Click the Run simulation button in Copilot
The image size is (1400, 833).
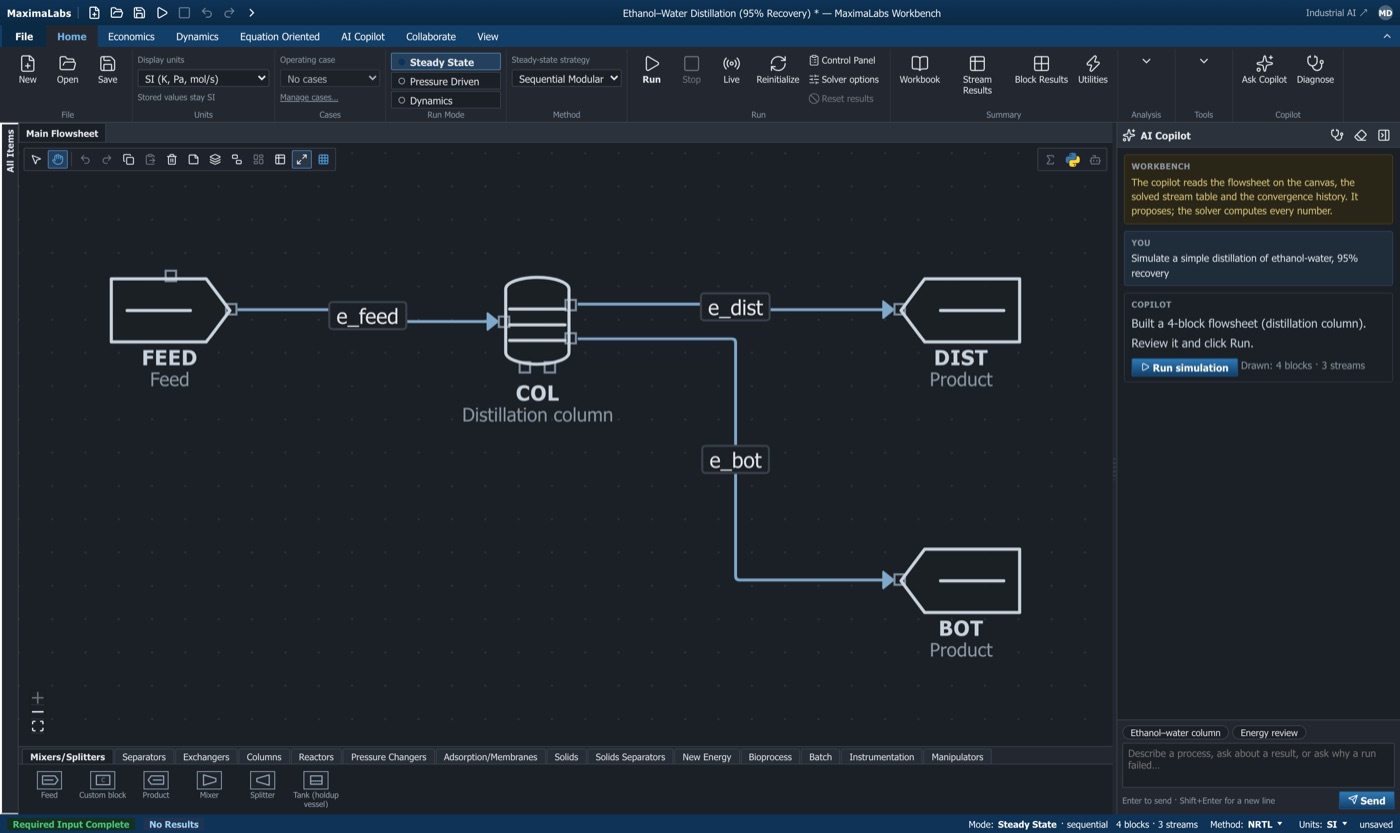click(x=1184, y=367)
